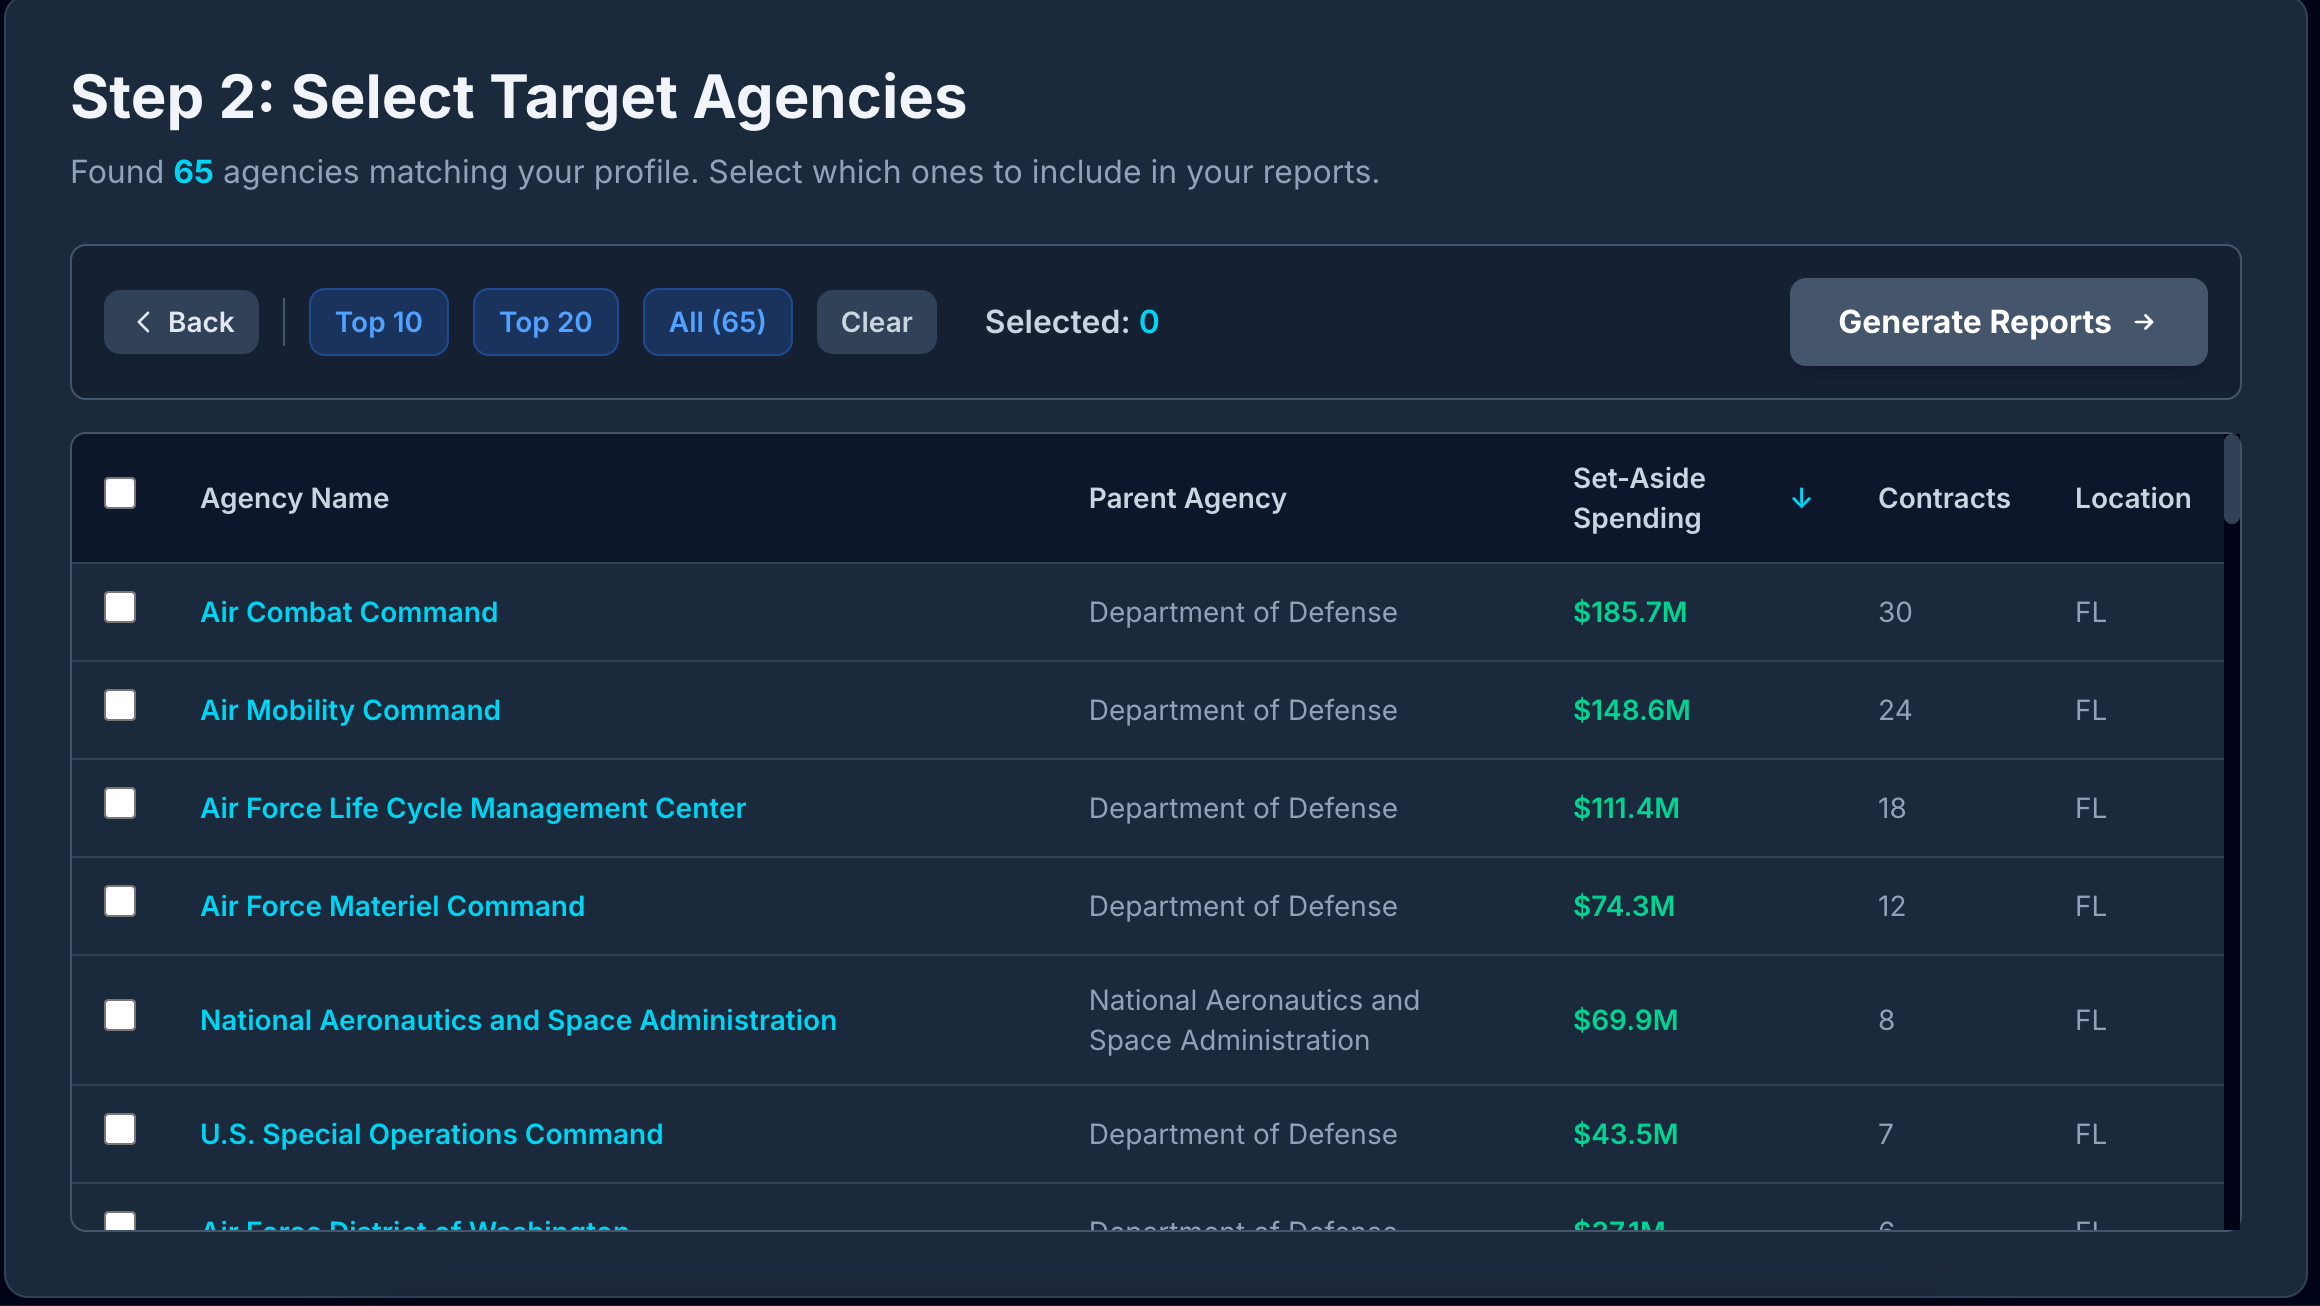Check the National Aeronautics and Space Administration checkbox
2320x1306 pixels.
click(119, 1015)
